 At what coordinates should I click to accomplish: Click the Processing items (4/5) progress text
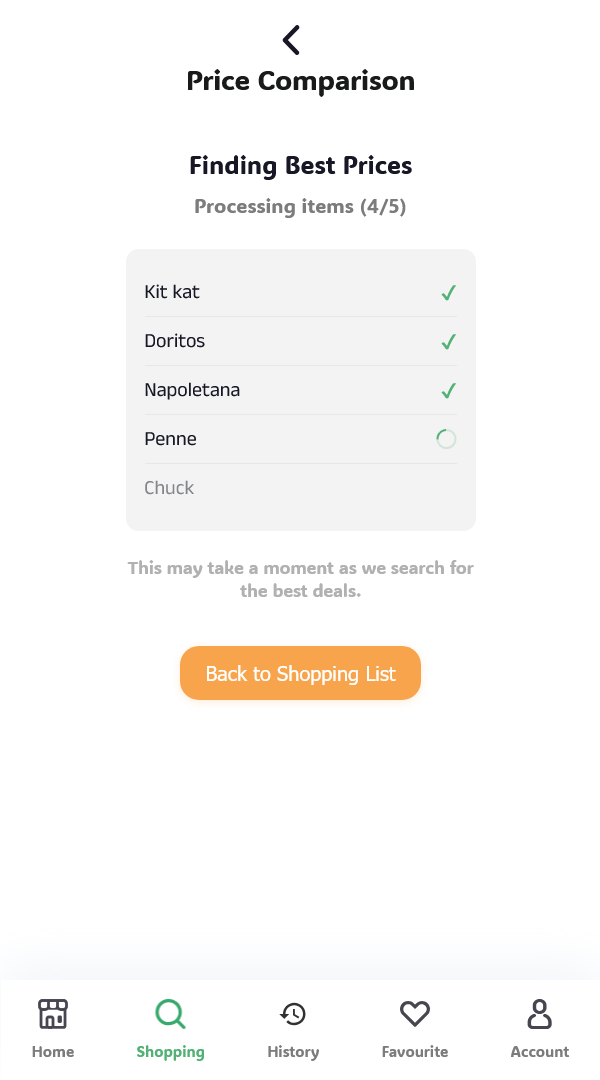(x=300, y=207)
